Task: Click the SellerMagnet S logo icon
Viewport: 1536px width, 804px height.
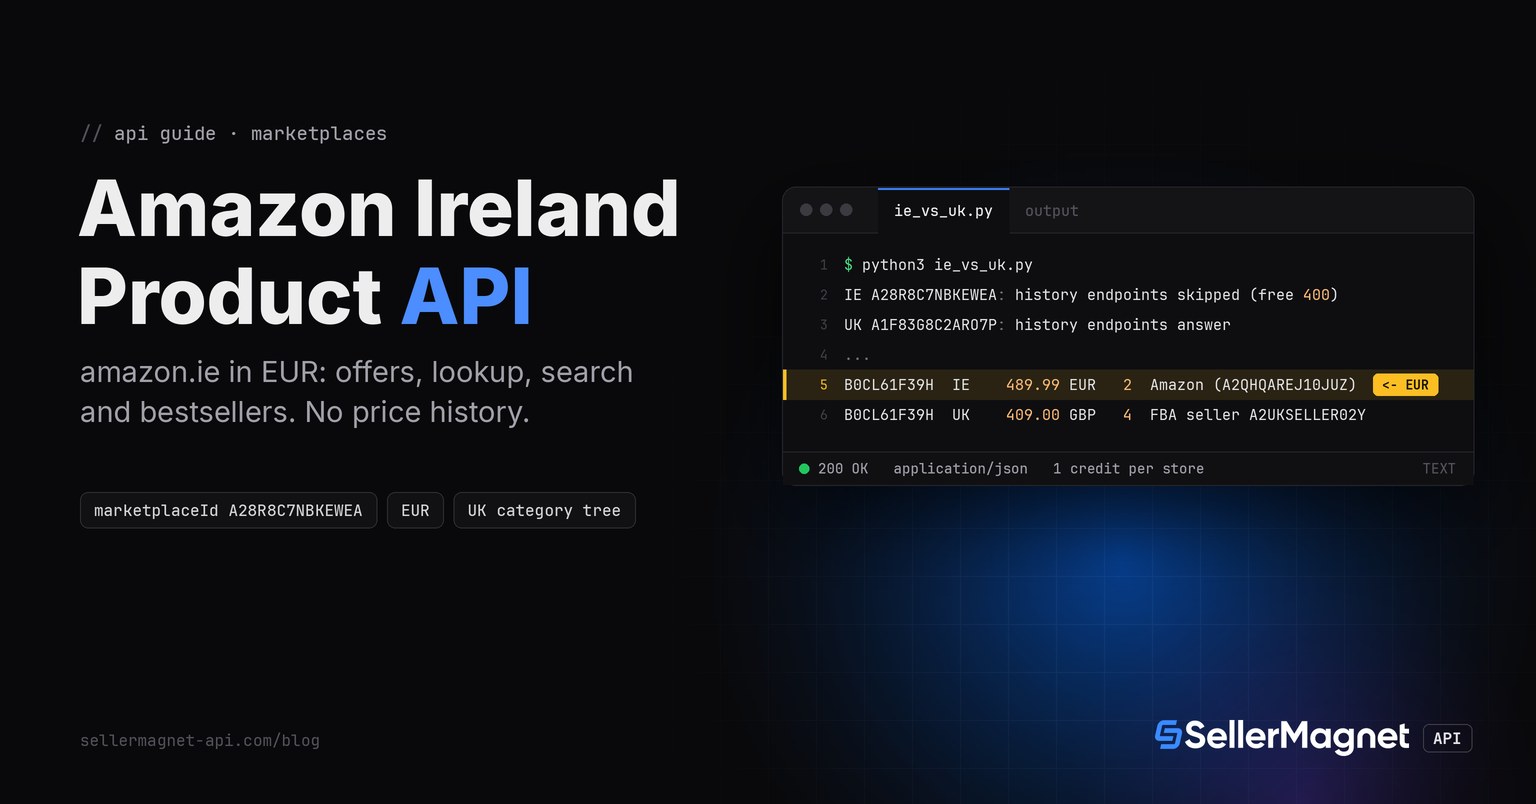Action: click(x=1168, y=735)
